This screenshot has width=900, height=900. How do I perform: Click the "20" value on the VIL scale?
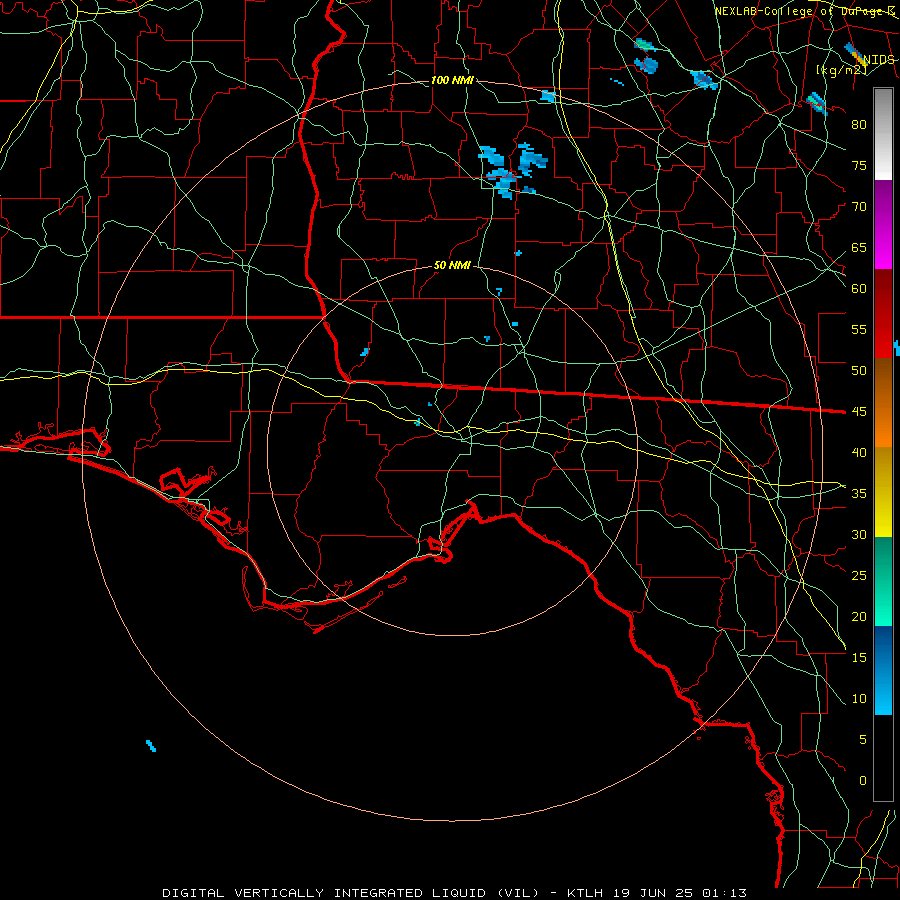[859, 616]
